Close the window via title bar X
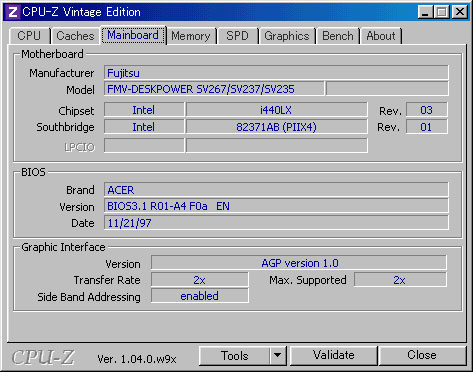Image resolution: width=473 pixels, height=372 pixels. click(460, 12)
